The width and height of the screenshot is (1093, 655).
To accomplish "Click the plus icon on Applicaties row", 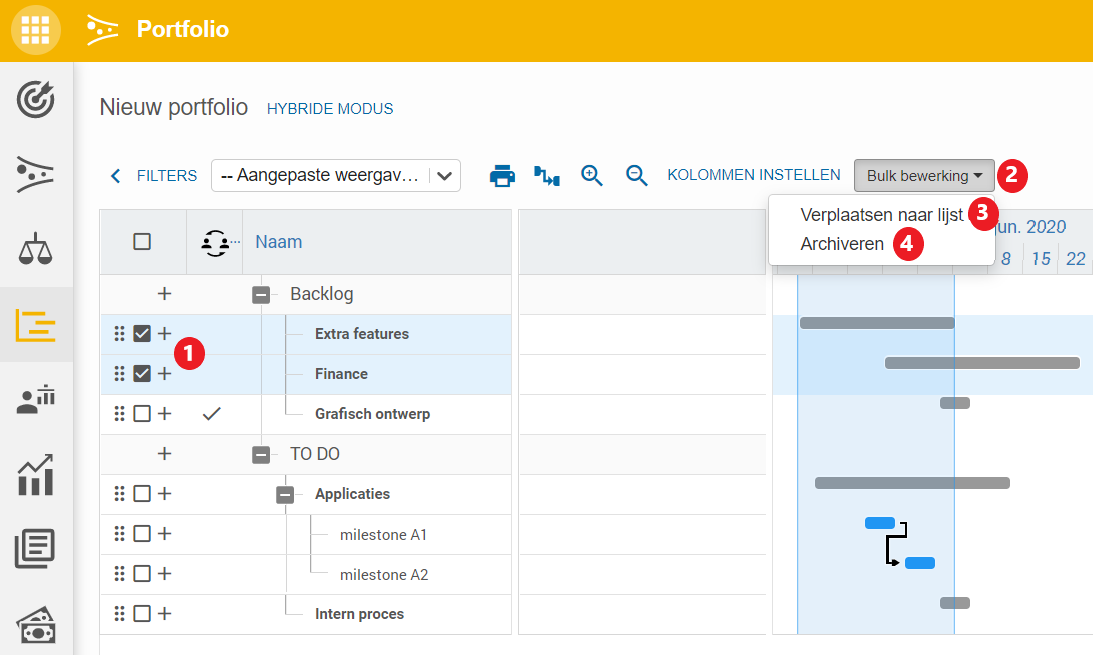I will tap(165, 494).
